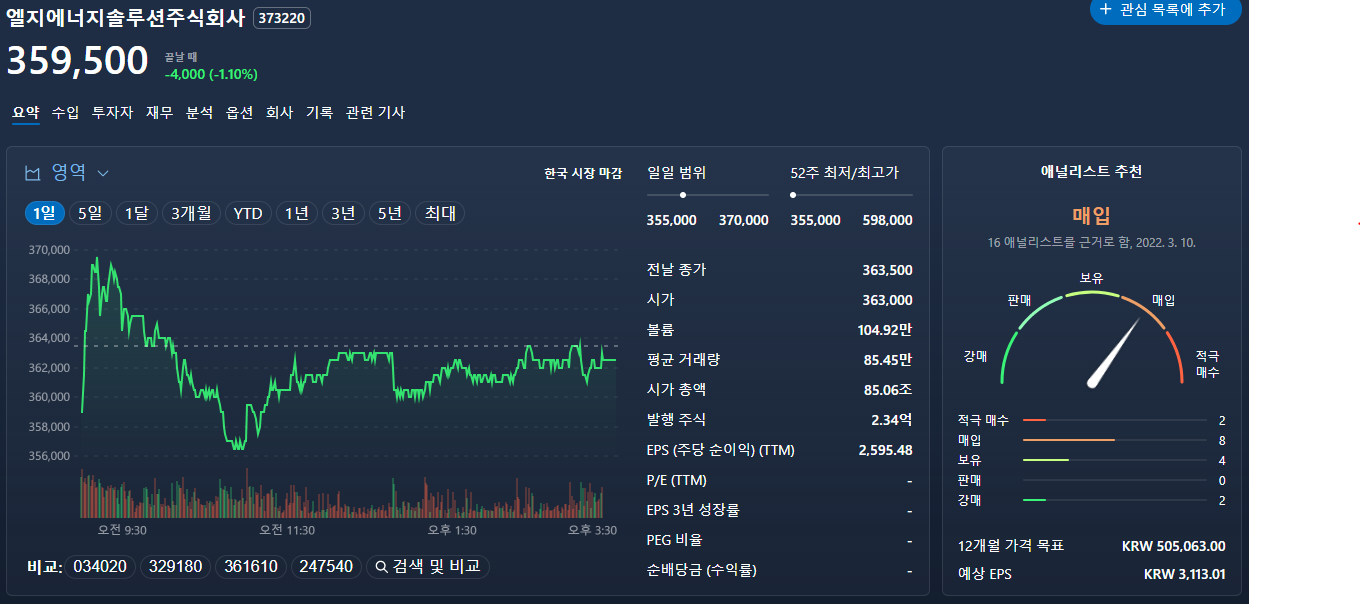Compare with ticker 034020

pyautogui.click(x=101, y=567)
